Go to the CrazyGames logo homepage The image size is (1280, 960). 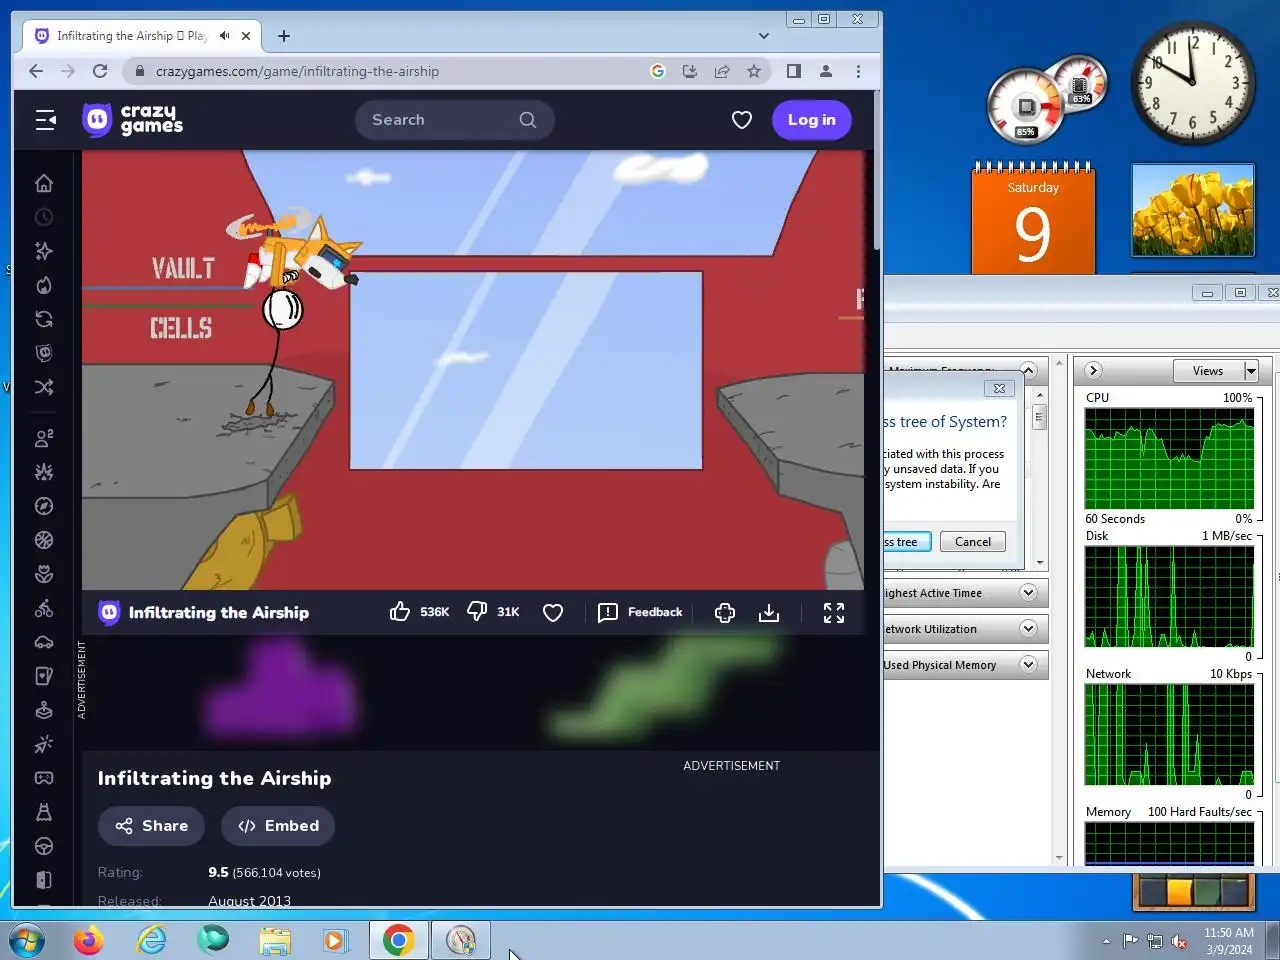click(133, 120)
